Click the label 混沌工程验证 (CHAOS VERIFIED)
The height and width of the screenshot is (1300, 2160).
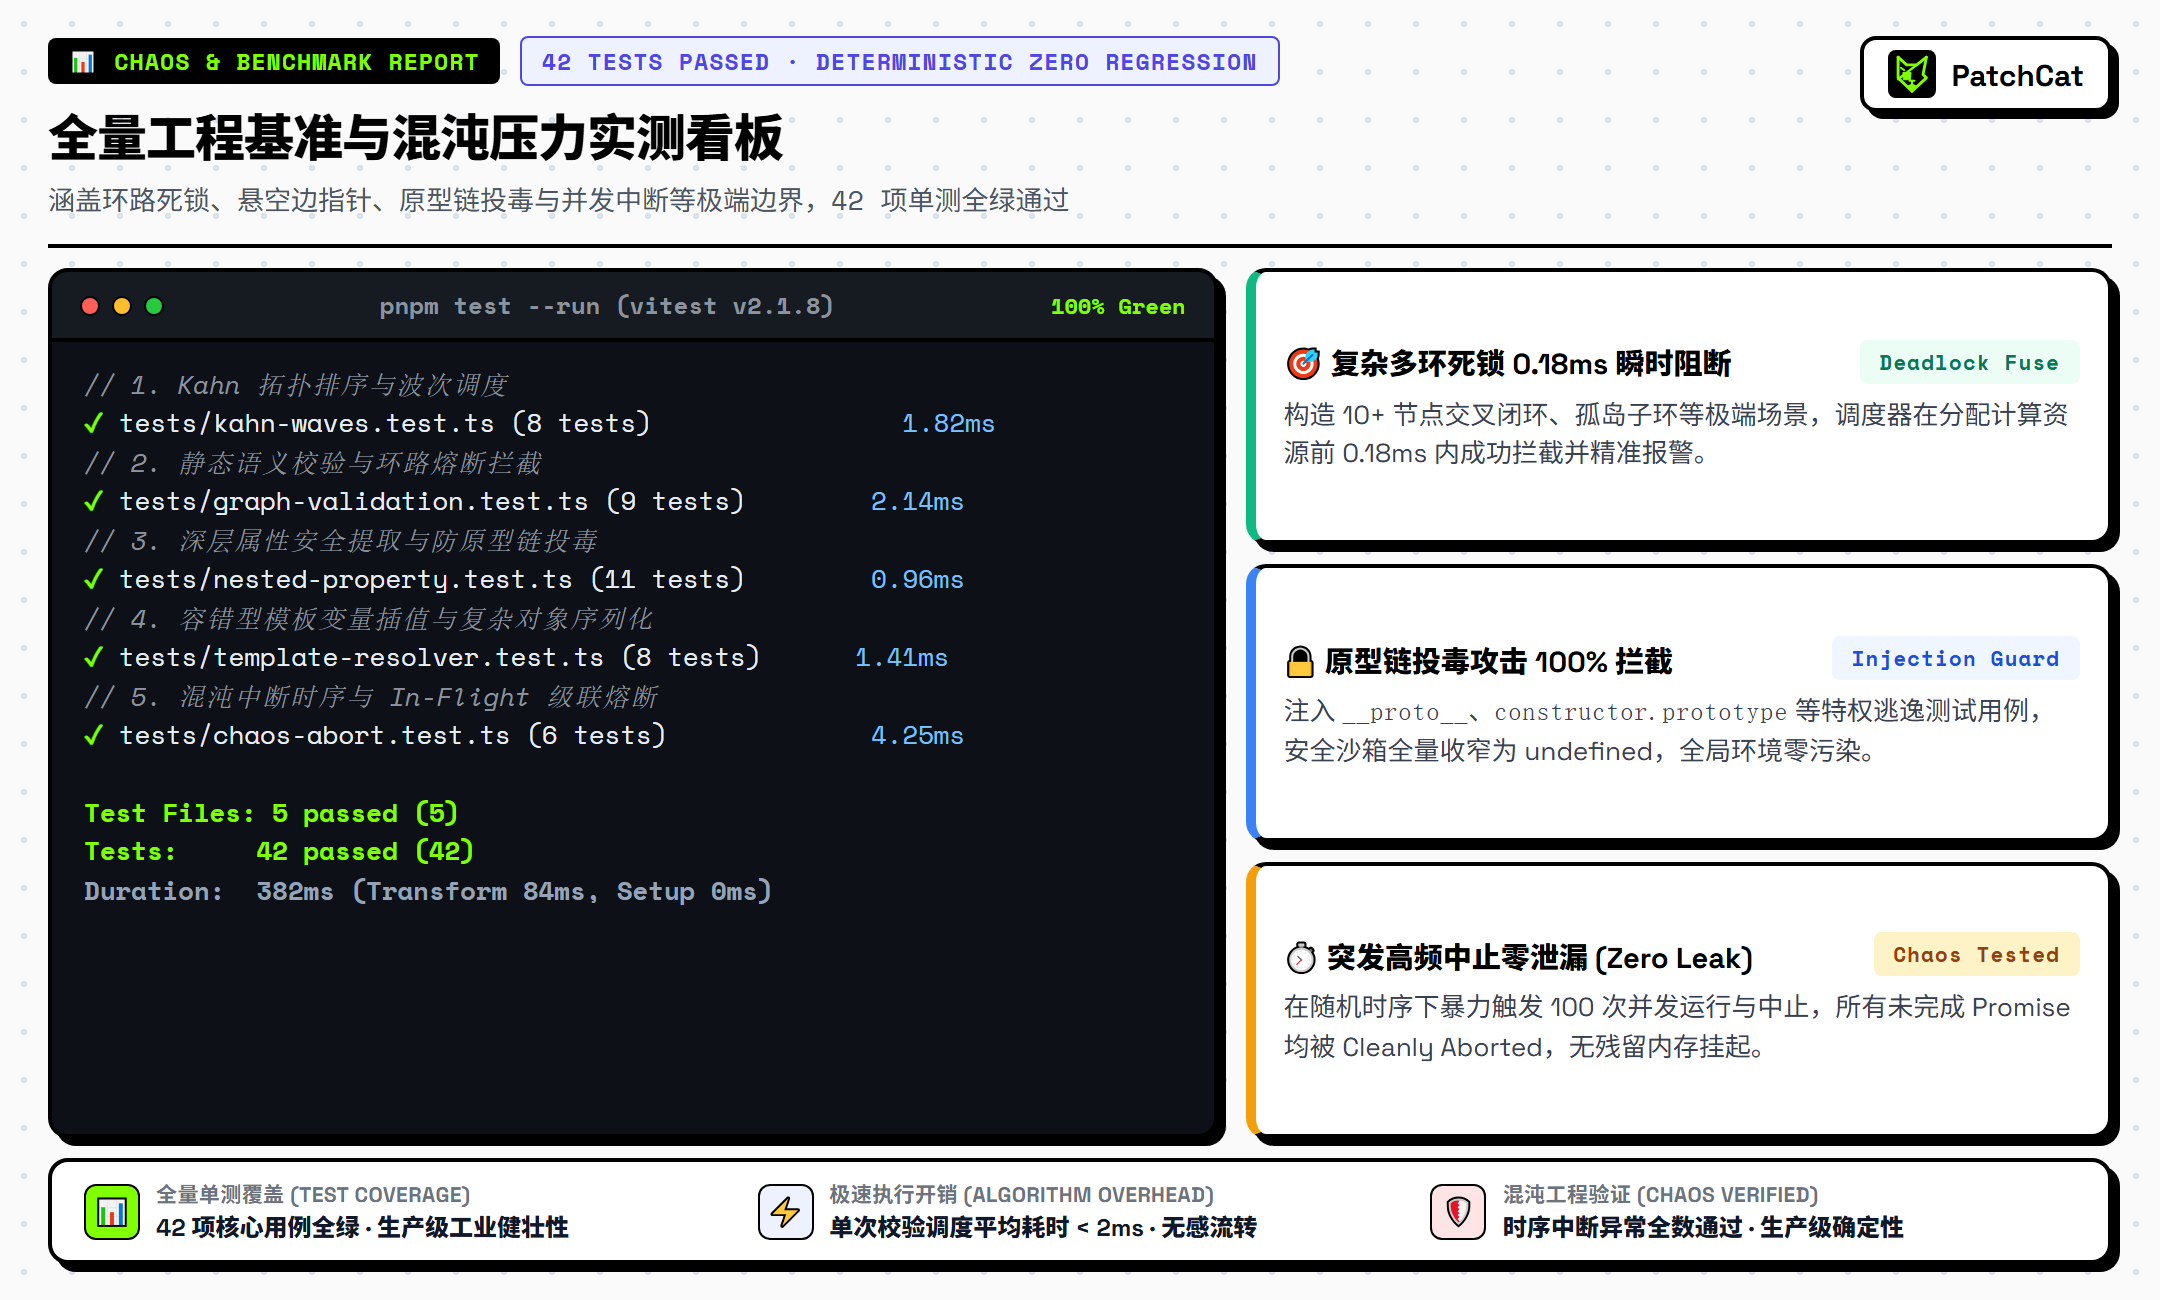point(1660,1195)
